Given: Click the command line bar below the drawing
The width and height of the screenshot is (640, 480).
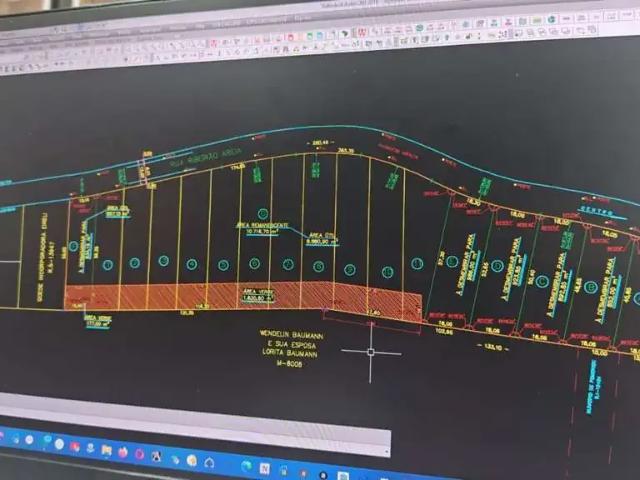Looking at the screenshot, I should pos(194,426).
